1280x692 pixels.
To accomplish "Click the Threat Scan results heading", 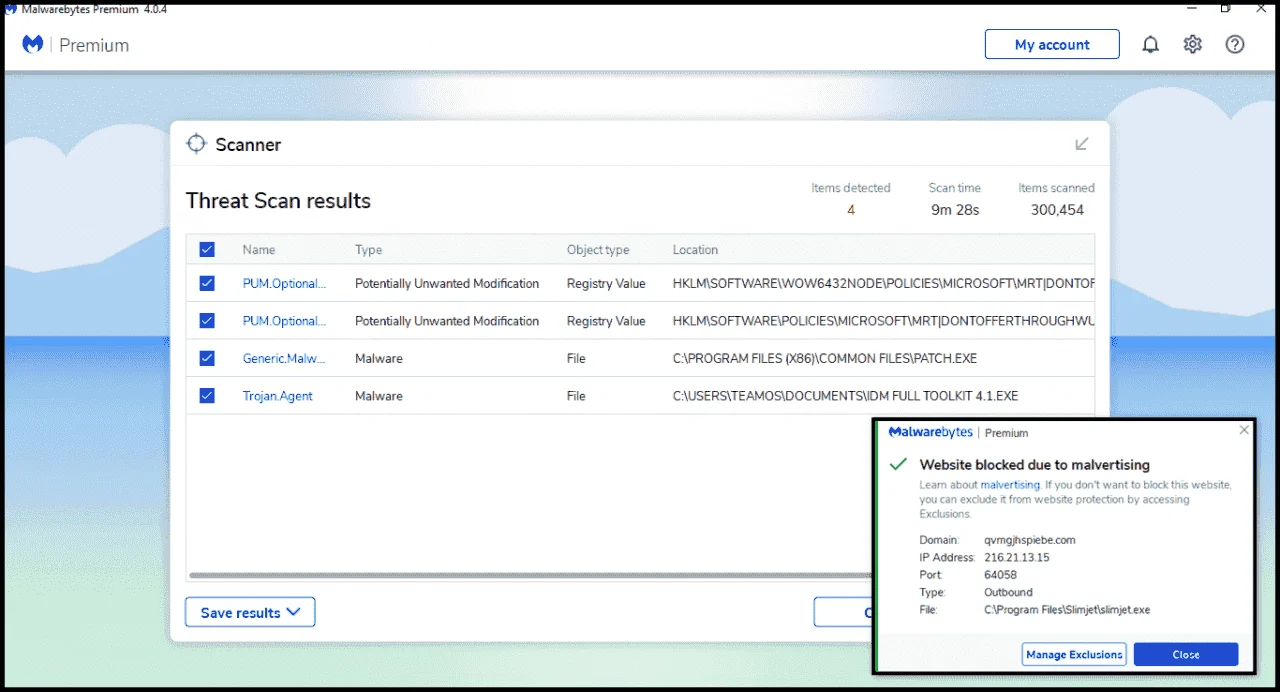I will pyautogui.click(x=278, y=200).
